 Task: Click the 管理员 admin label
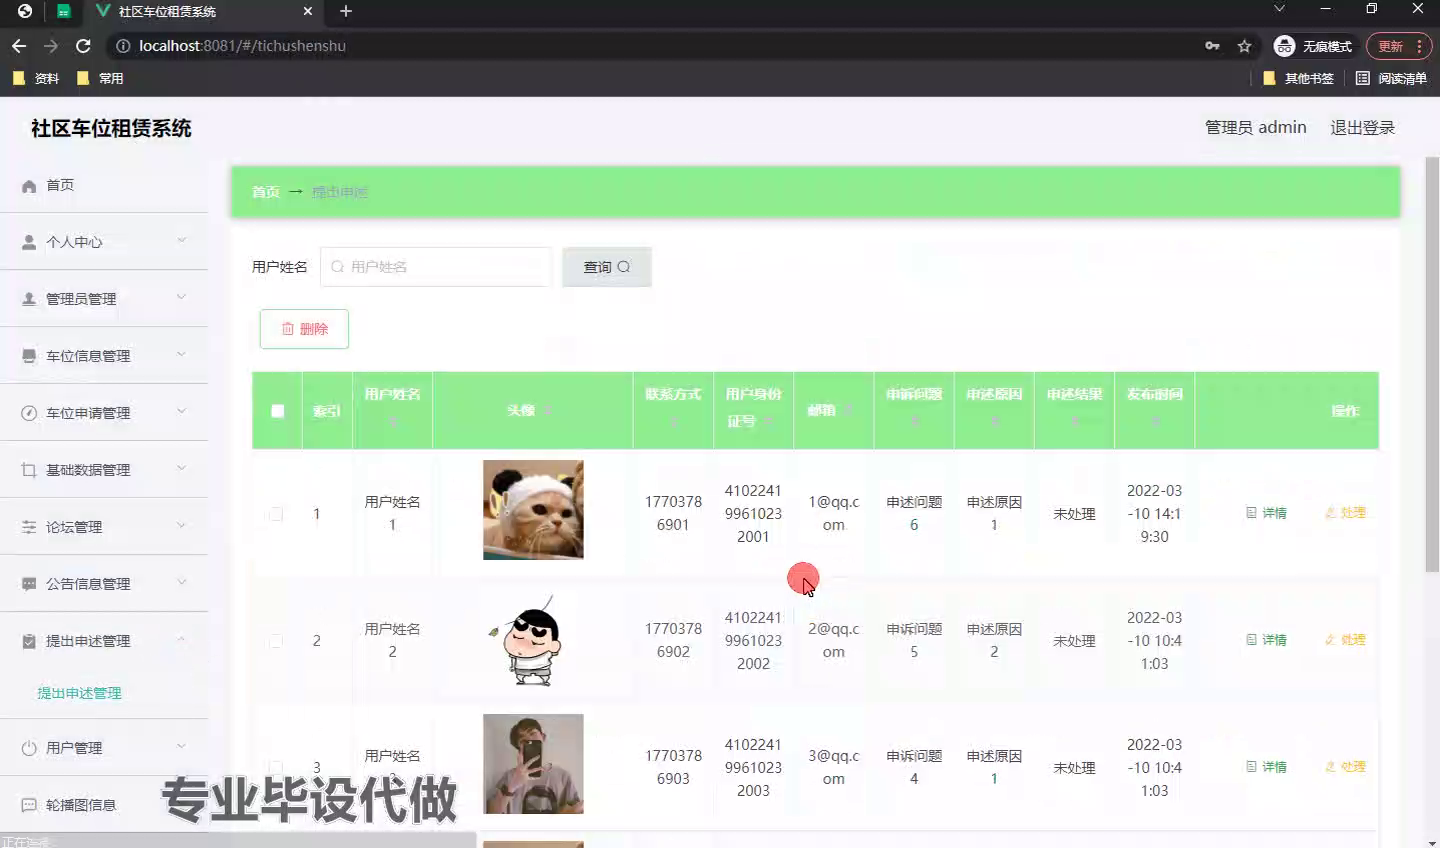click(x=1255, y=128)
